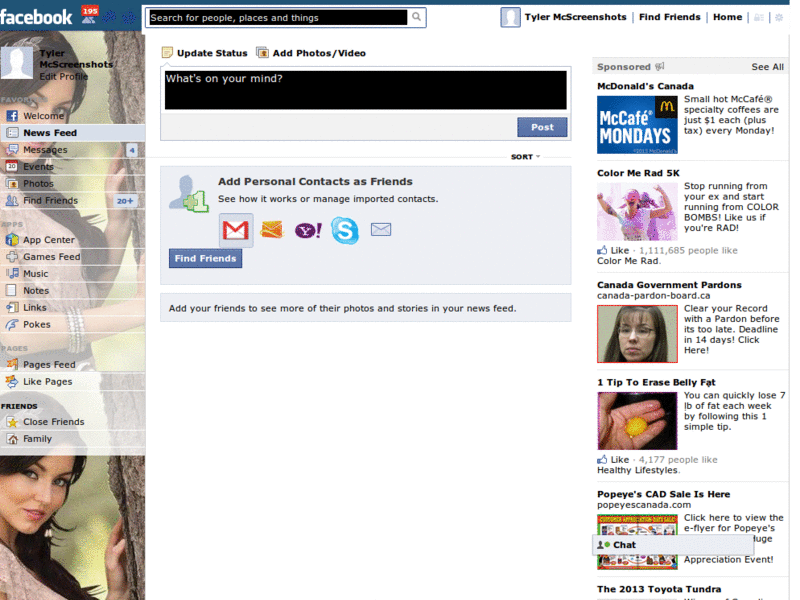Click Canada Government Pardons ad title
This screenshot has height=600, width=800.
[x=669, y=285]
